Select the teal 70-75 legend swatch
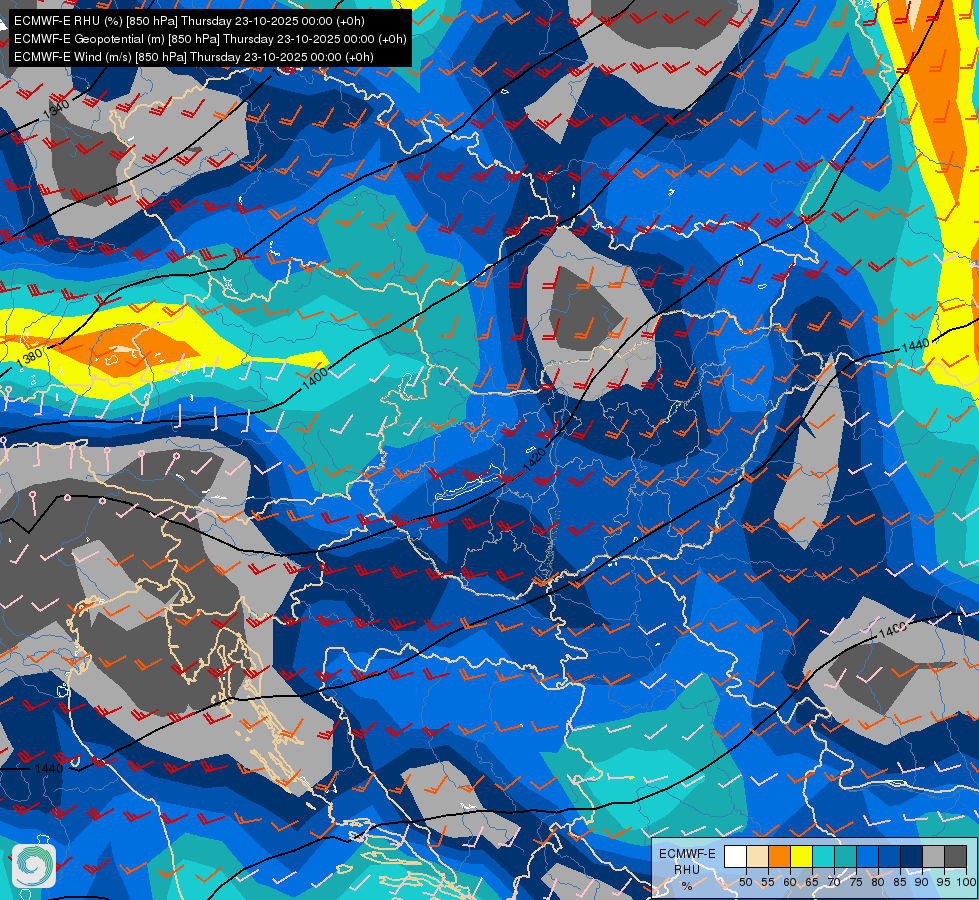Screen dimensions: 979x900 (846, 856)
